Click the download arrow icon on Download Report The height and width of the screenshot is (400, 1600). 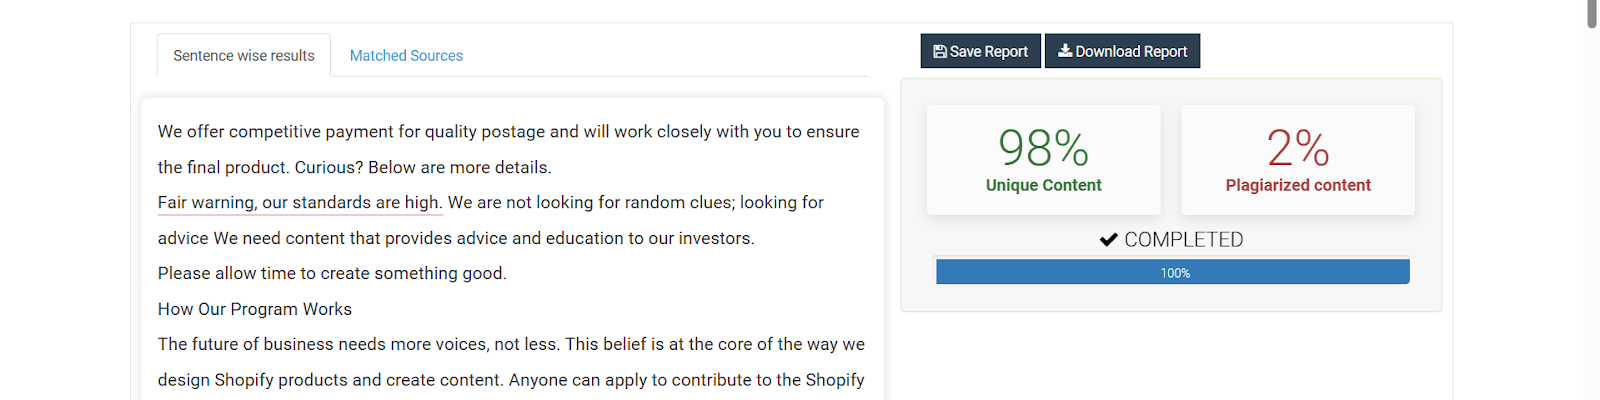(x=1065, y=51)
